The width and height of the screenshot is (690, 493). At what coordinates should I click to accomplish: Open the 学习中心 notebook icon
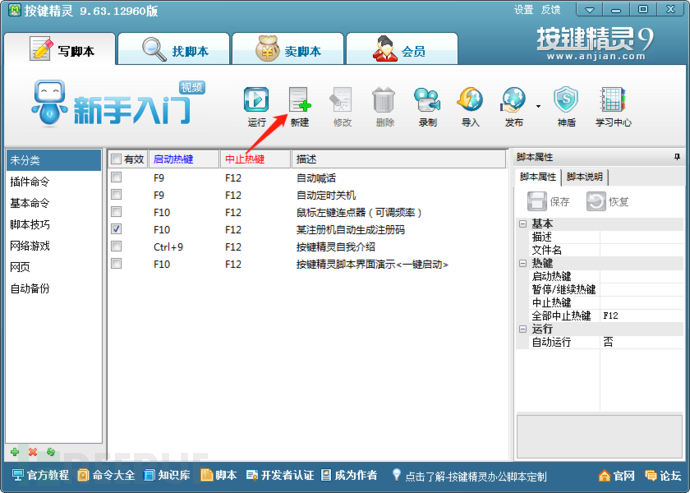tap(613, 99)
